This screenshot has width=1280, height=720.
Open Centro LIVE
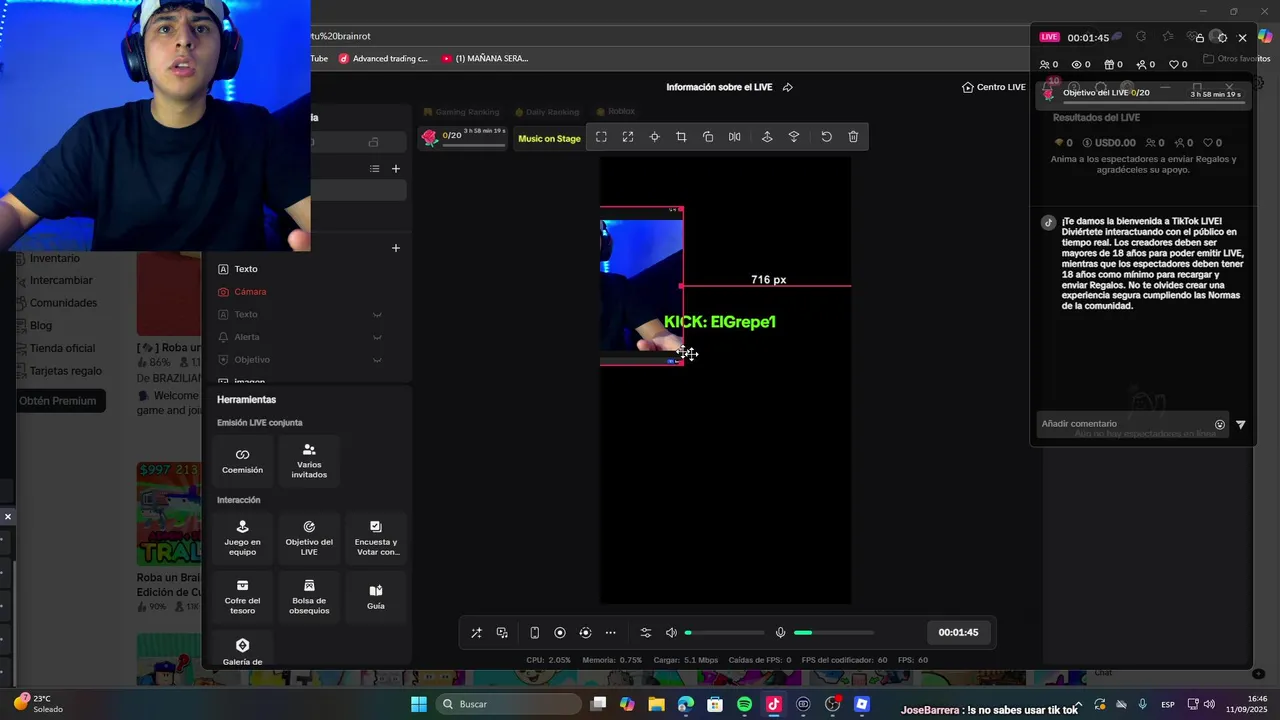tap(994, 87)
